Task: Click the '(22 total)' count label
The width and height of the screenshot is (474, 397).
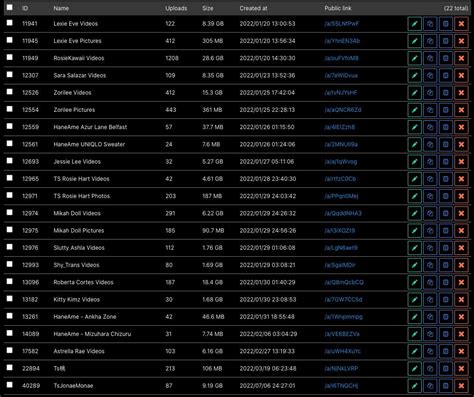Action: tap(456, 8)
